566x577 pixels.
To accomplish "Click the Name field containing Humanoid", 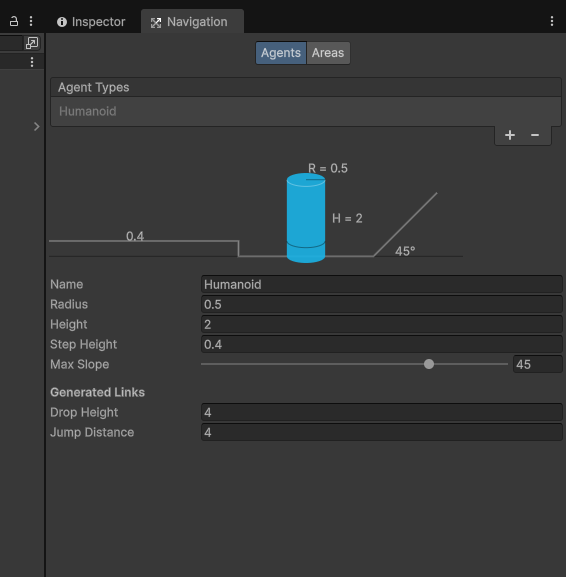I will click(x=382, y=284).
